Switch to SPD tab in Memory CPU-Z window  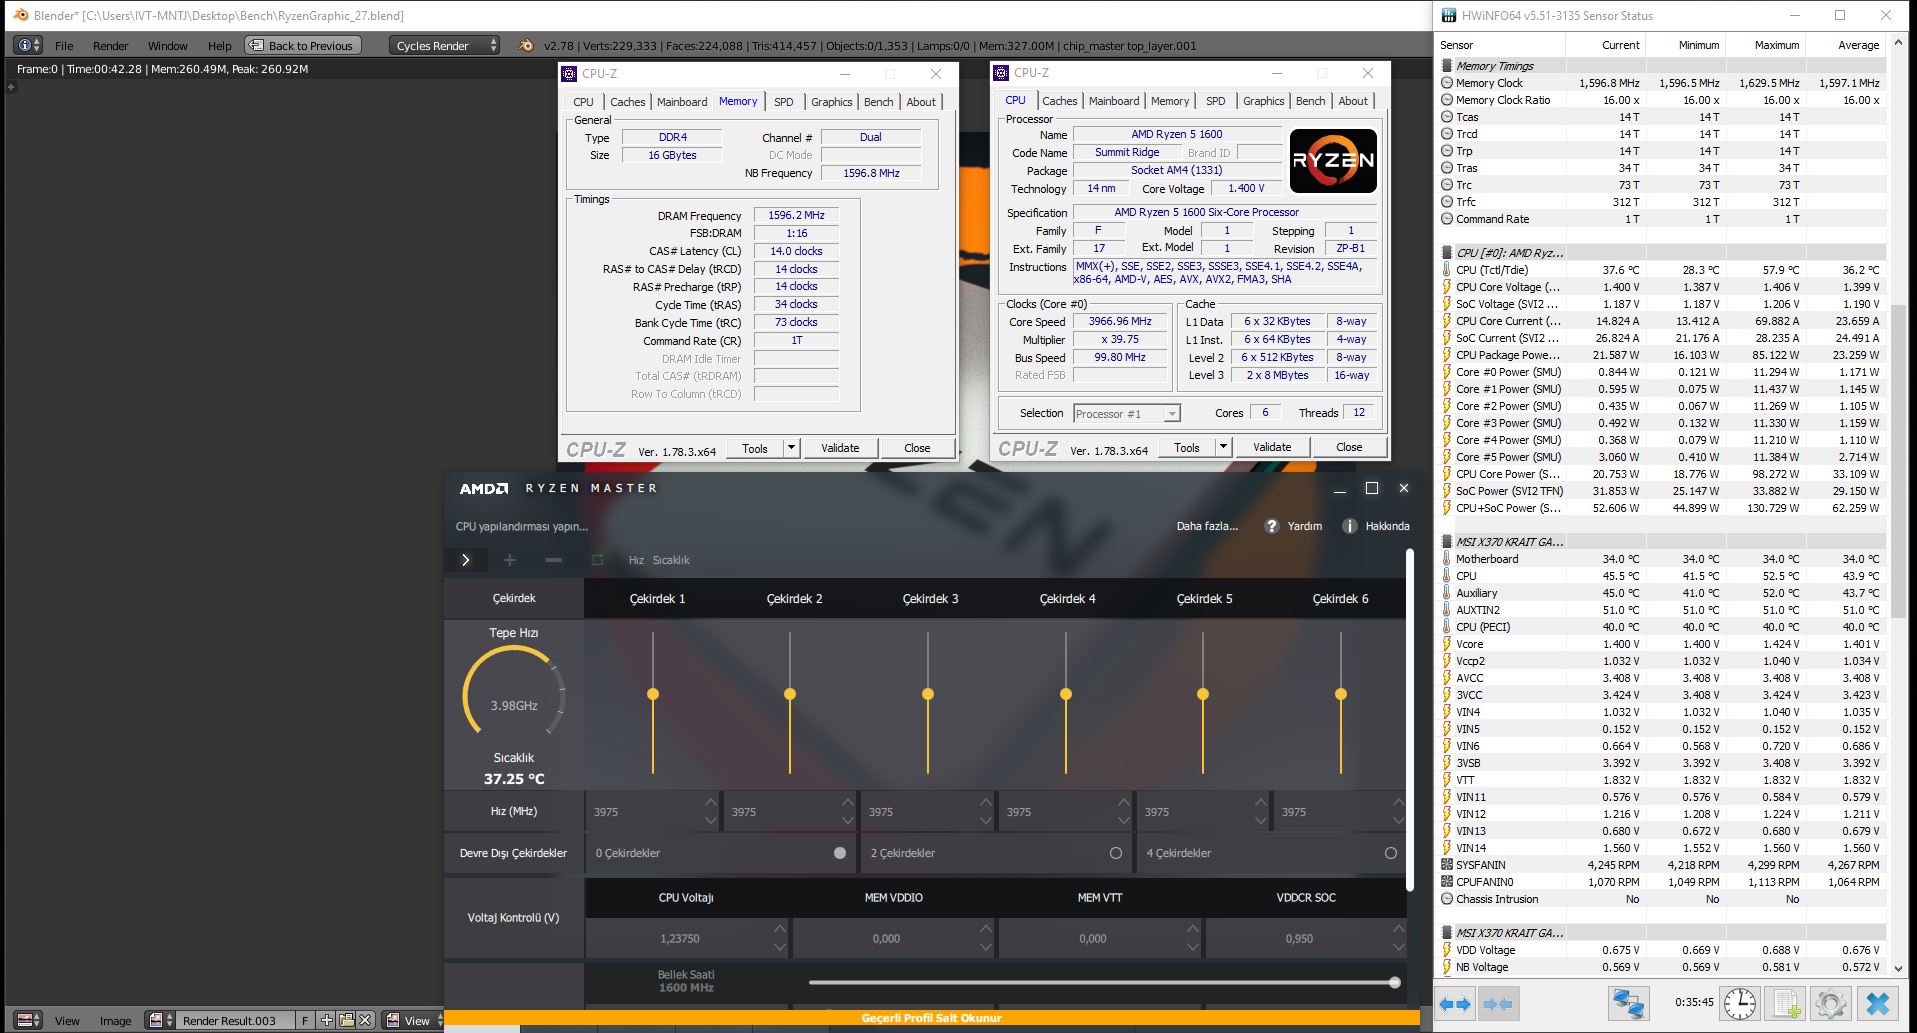[x=784, y=102]
